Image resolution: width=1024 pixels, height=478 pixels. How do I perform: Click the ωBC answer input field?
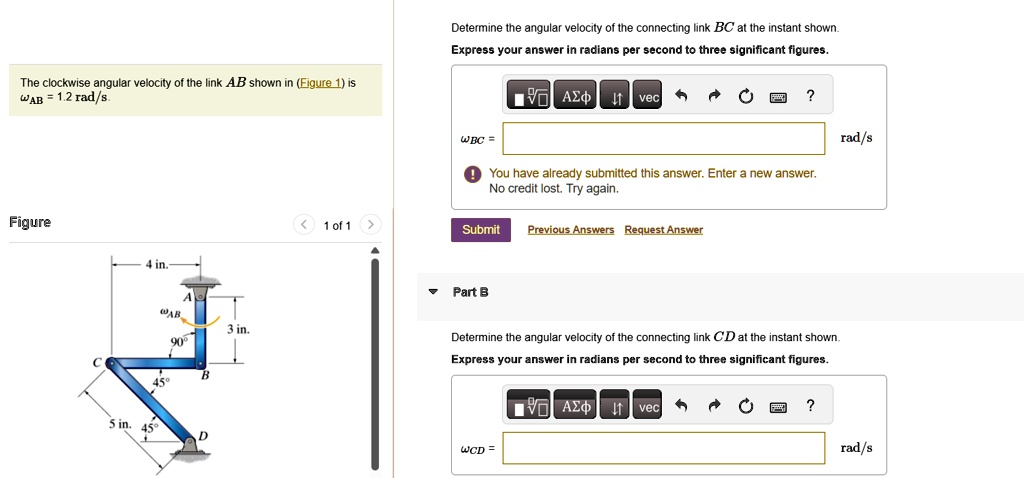pos(663,139)
